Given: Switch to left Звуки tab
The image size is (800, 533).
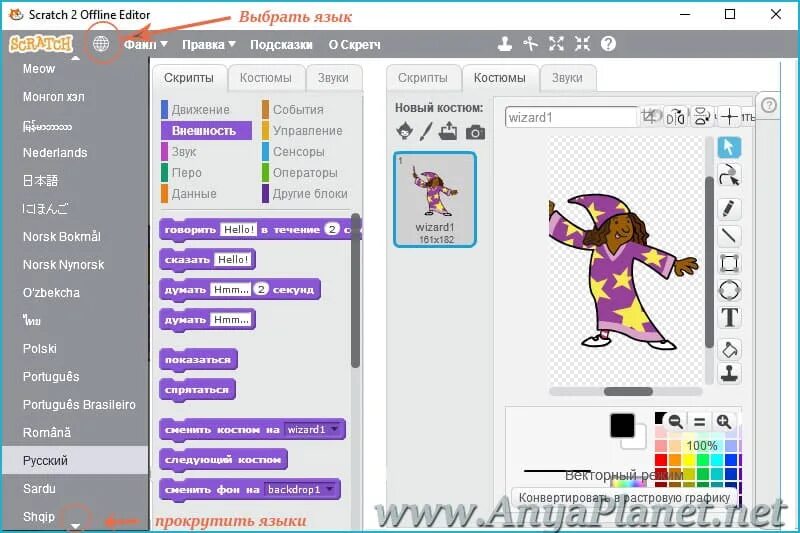Looking at the screenshot, I should [333, 78].
